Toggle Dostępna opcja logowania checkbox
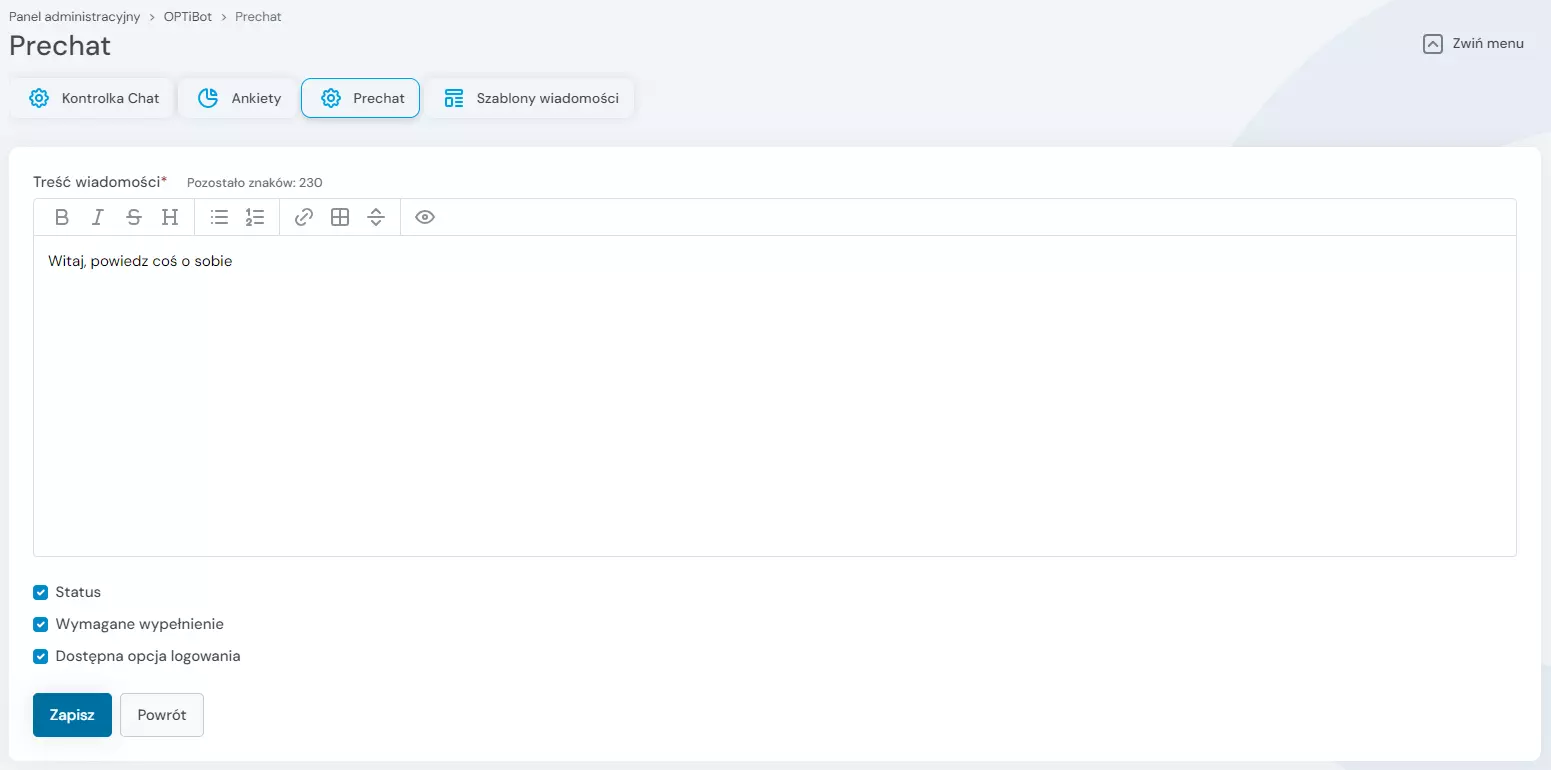Screen dimensions: 1551x770 pyautogui.click(x=41, y=657)
